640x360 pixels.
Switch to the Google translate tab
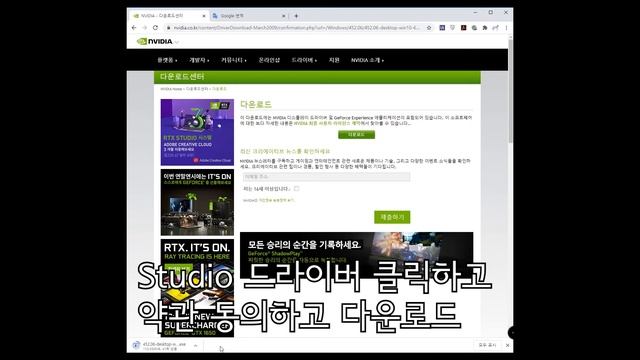pyautogui.click(x=249, y=16)
